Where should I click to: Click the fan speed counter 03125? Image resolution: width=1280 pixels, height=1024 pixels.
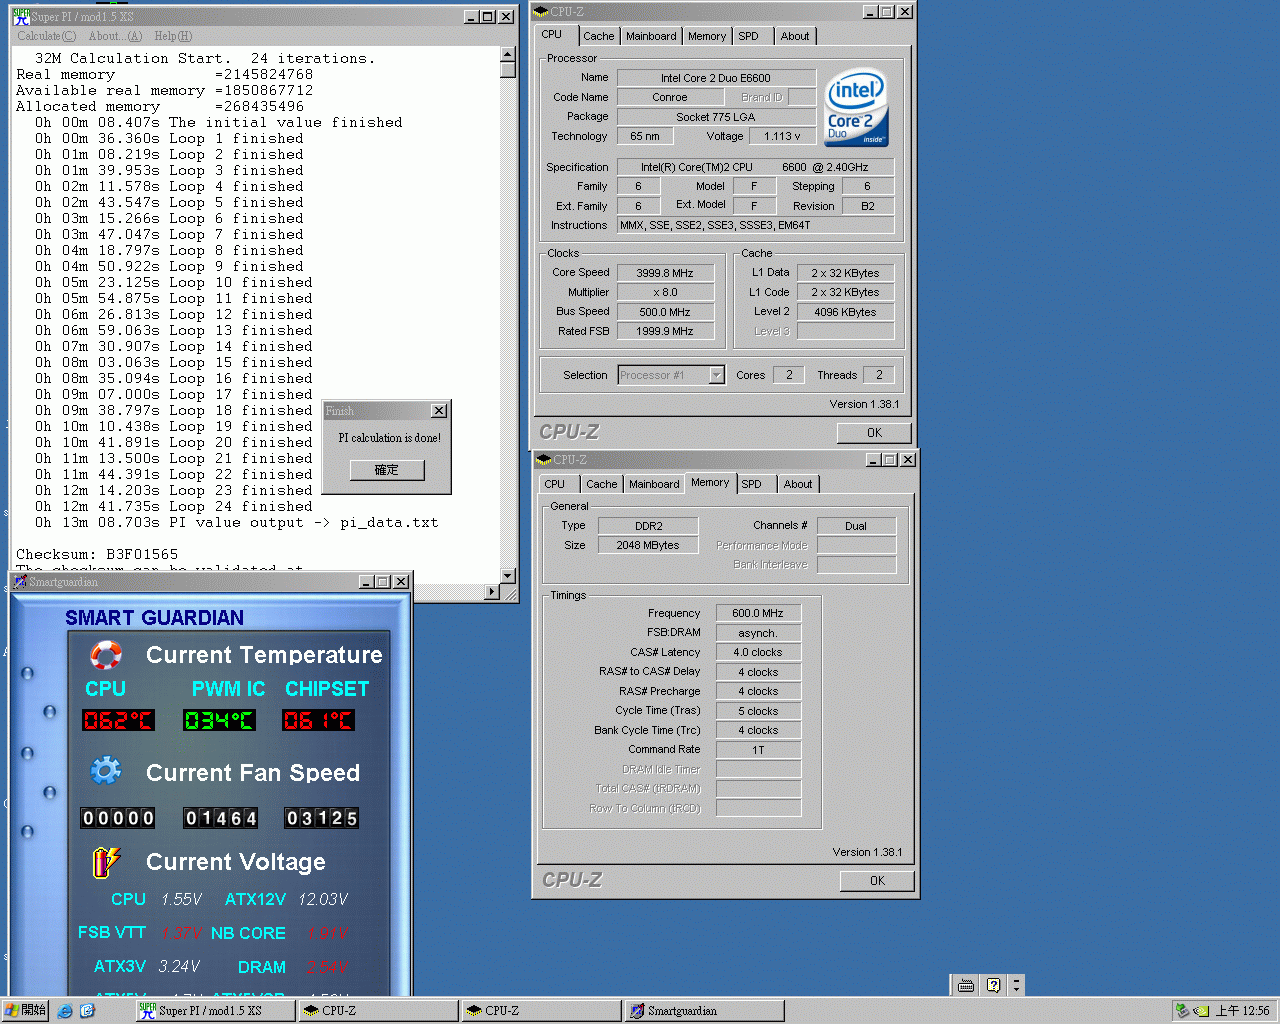click(x=321, y=818)
